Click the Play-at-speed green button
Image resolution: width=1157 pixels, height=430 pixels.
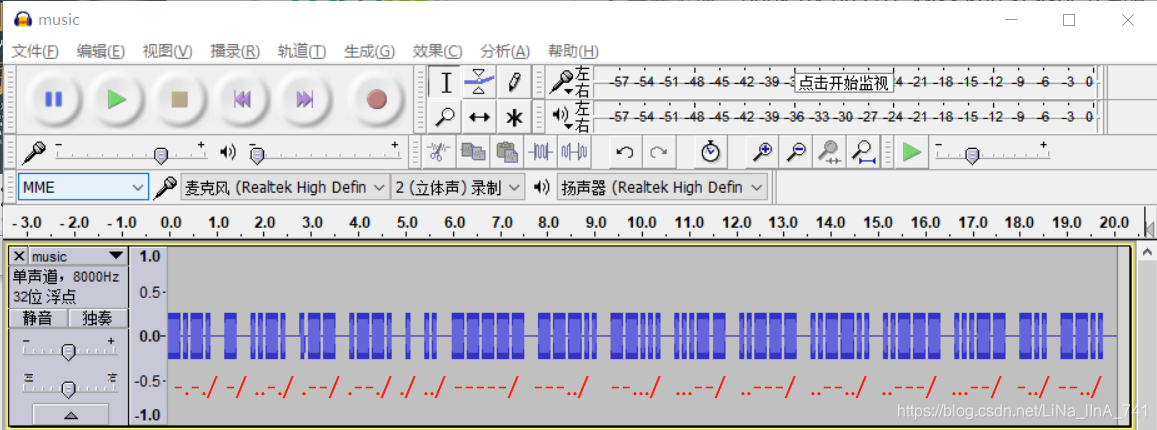click(x=912, y=153)
